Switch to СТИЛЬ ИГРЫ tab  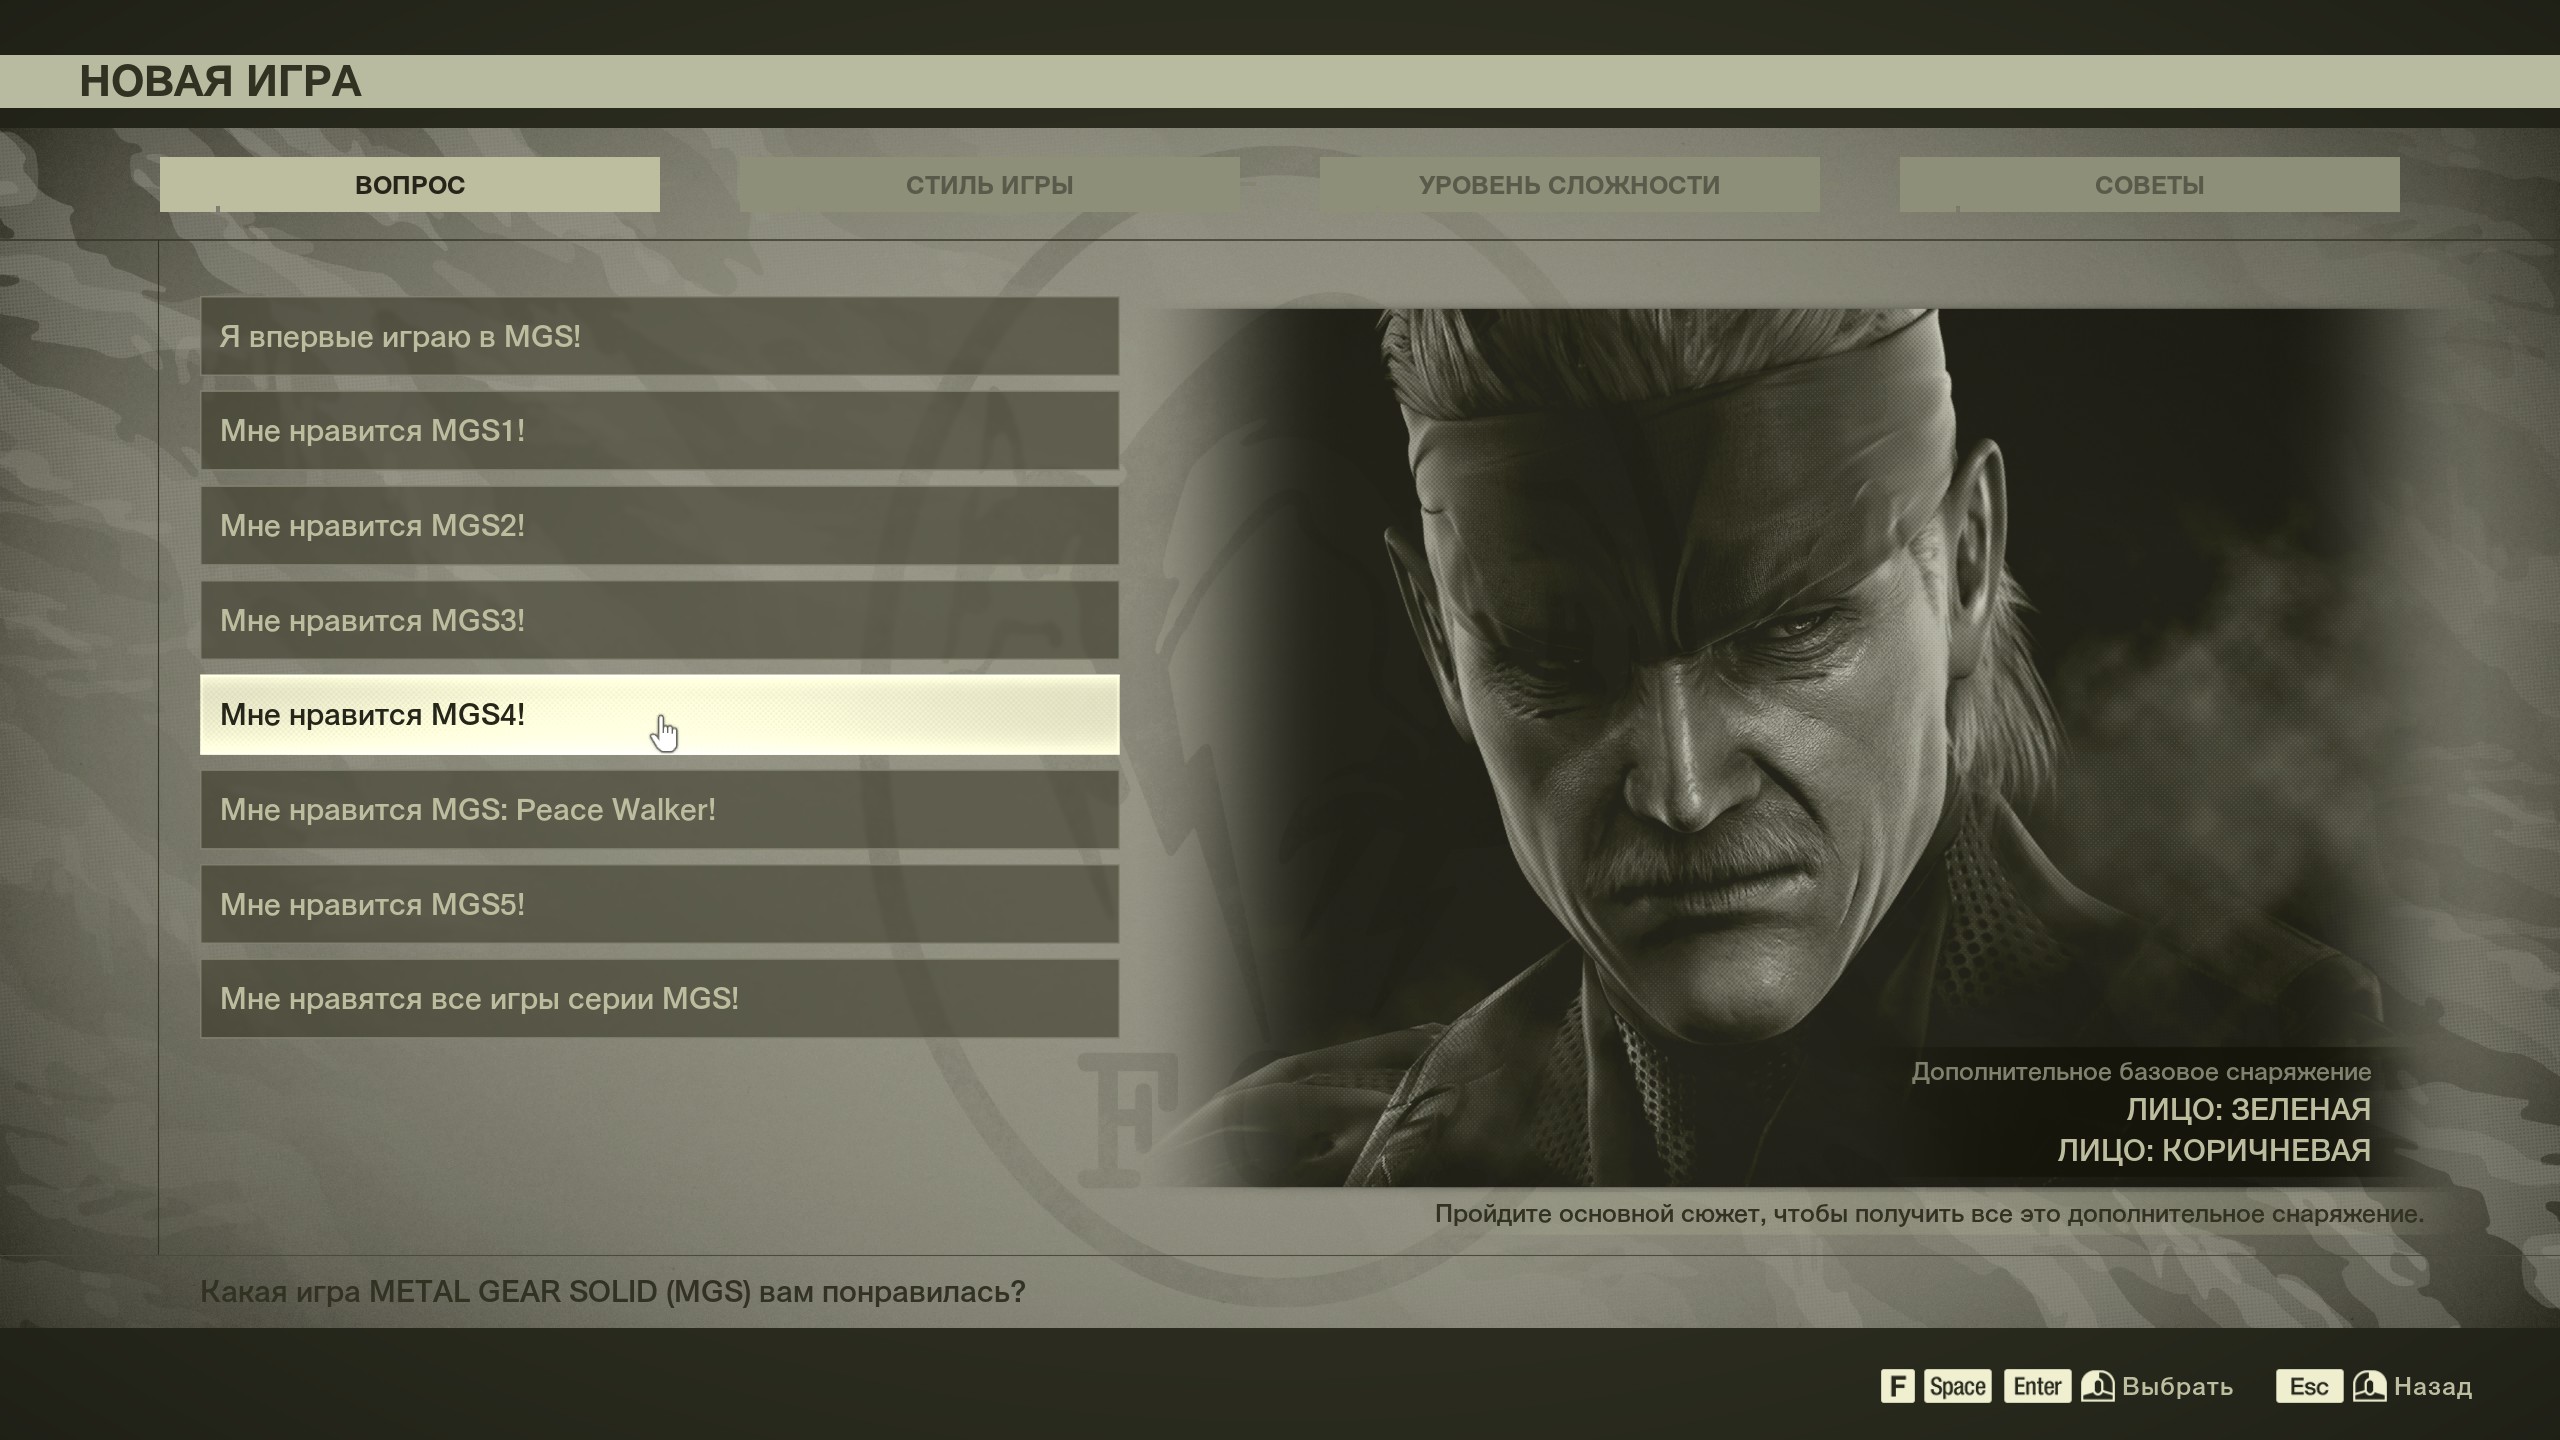(x=990, y=184)
